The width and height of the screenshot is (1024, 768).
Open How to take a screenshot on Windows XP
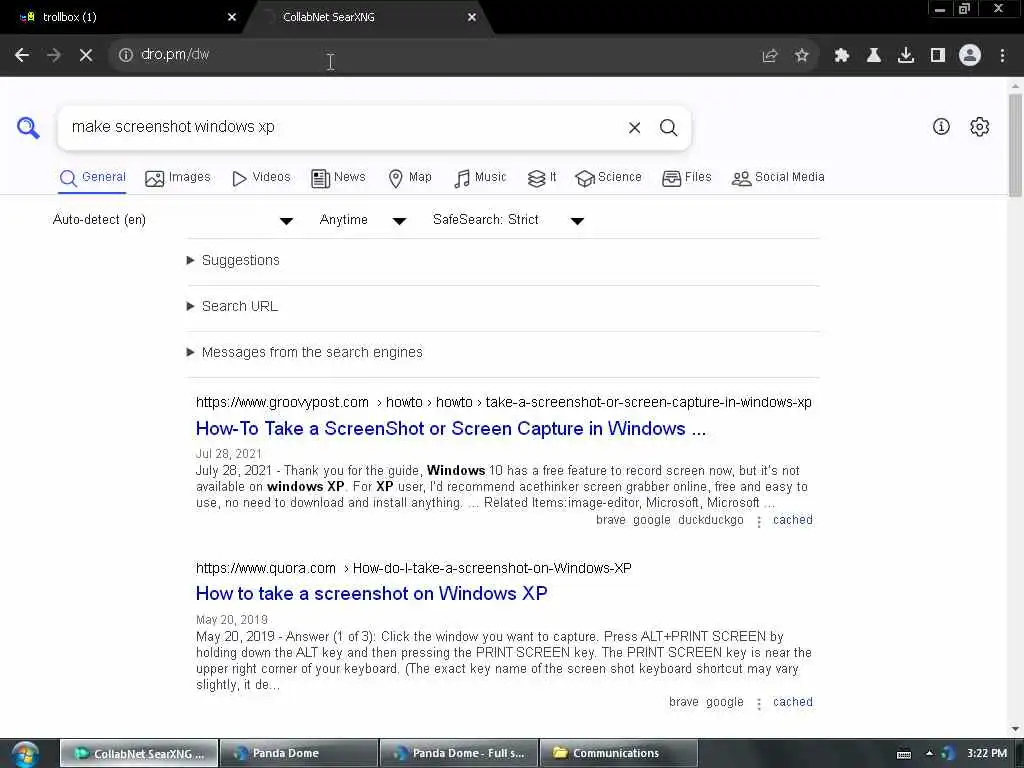(372, 594)
